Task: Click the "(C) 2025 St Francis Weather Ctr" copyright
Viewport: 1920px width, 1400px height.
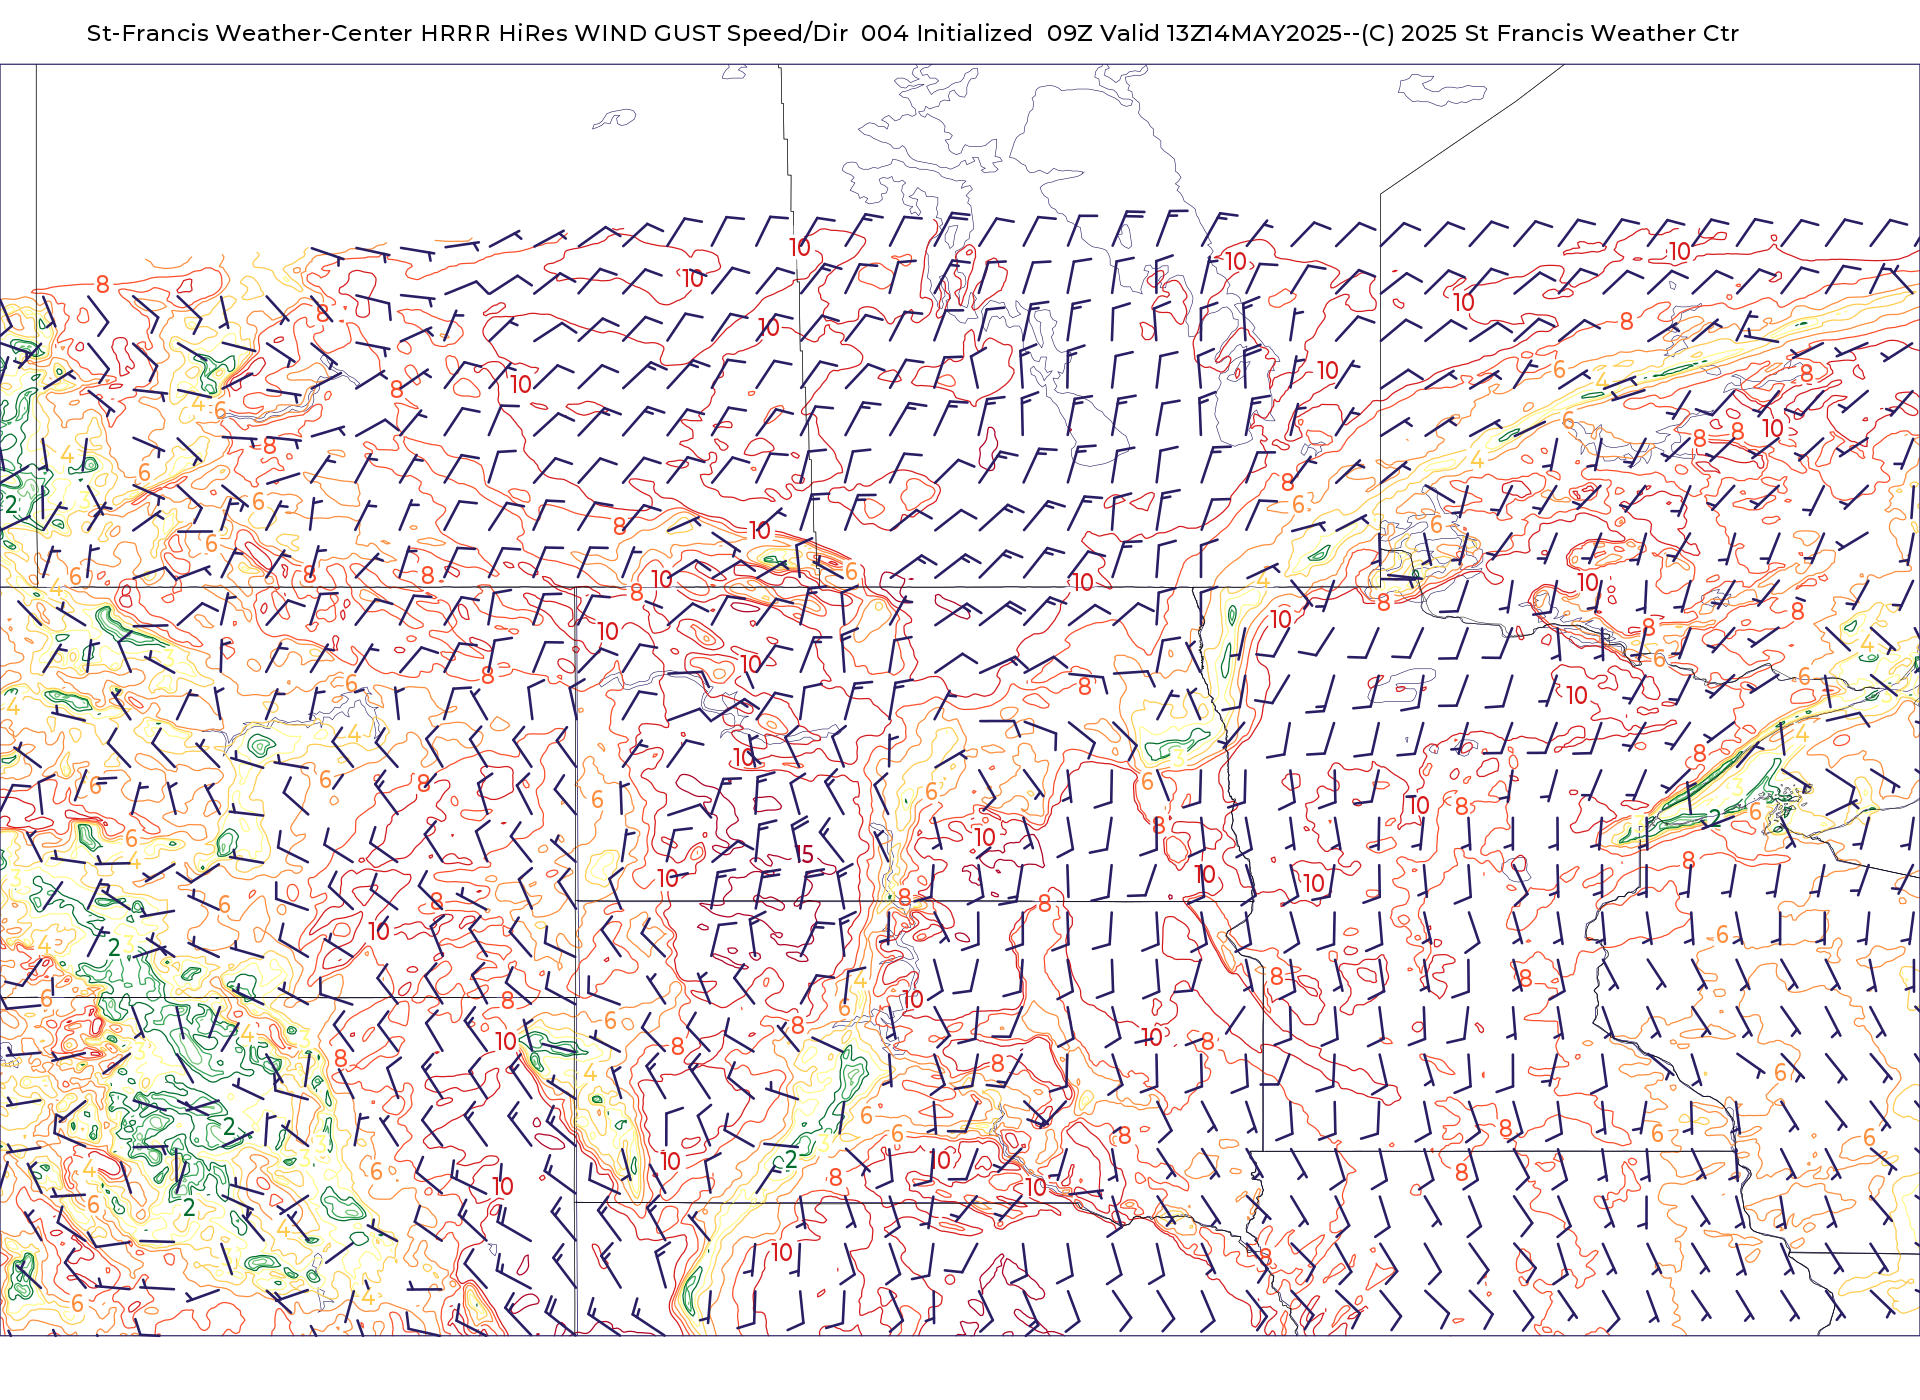Action: (x=1550, y=33)
